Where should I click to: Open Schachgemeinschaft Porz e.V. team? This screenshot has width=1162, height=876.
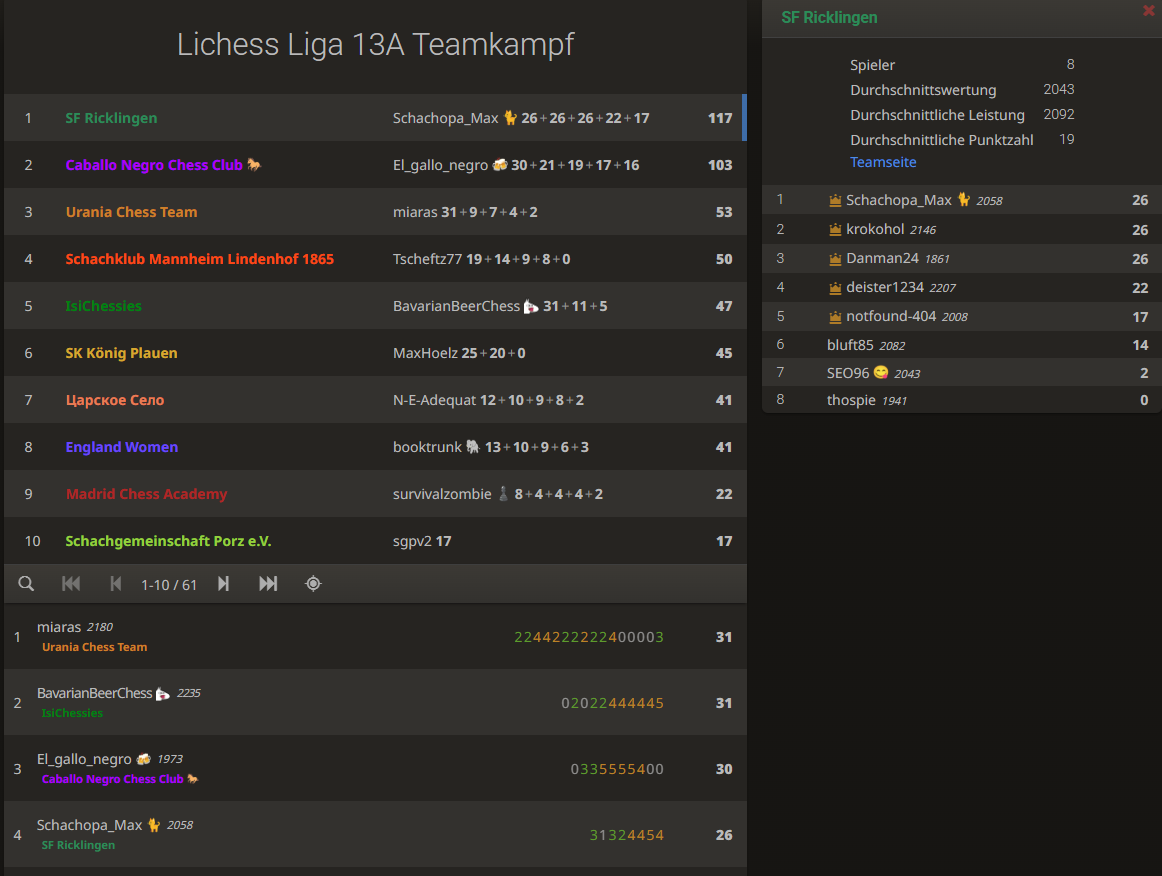(168, 541)
